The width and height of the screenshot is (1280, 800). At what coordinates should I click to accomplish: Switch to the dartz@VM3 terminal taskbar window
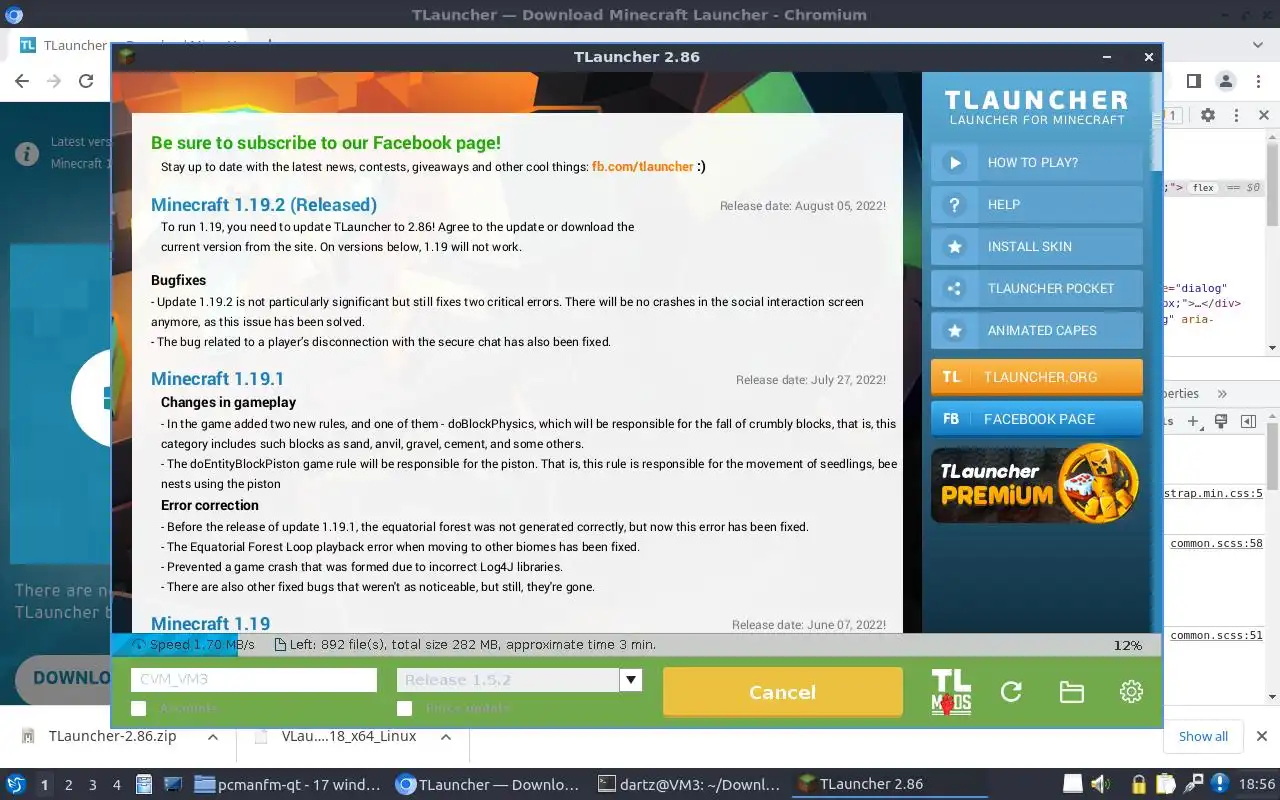pos(689,785)
